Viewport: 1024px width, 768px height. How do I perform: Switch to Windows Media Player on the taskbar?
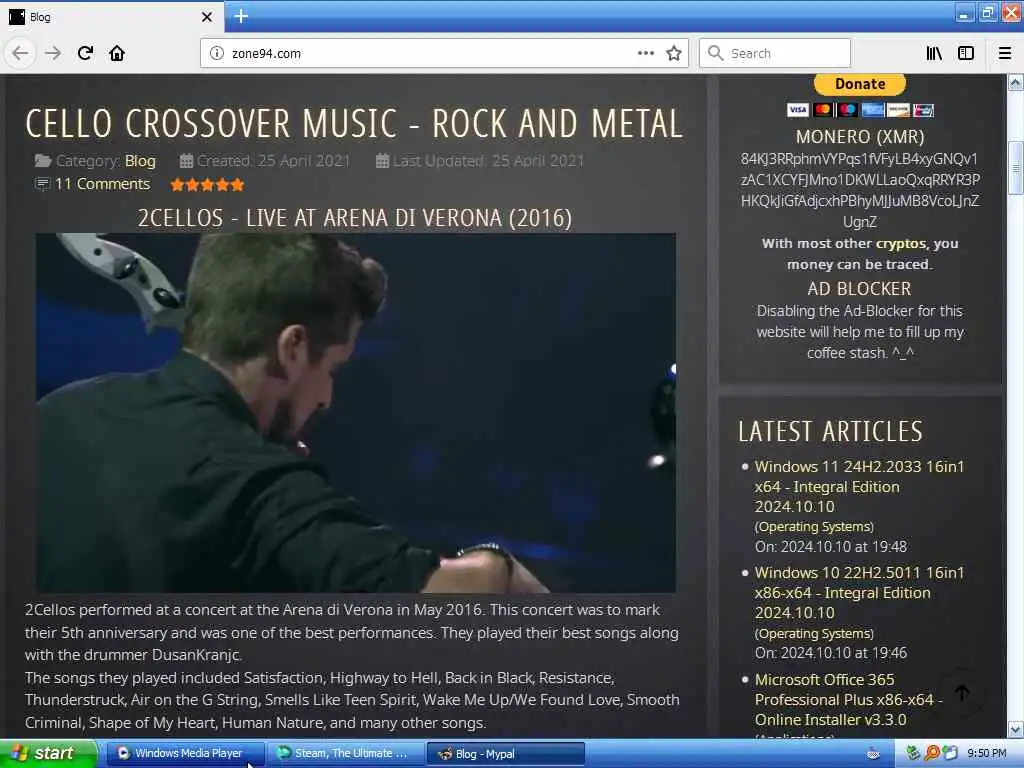tap(185, 754)
